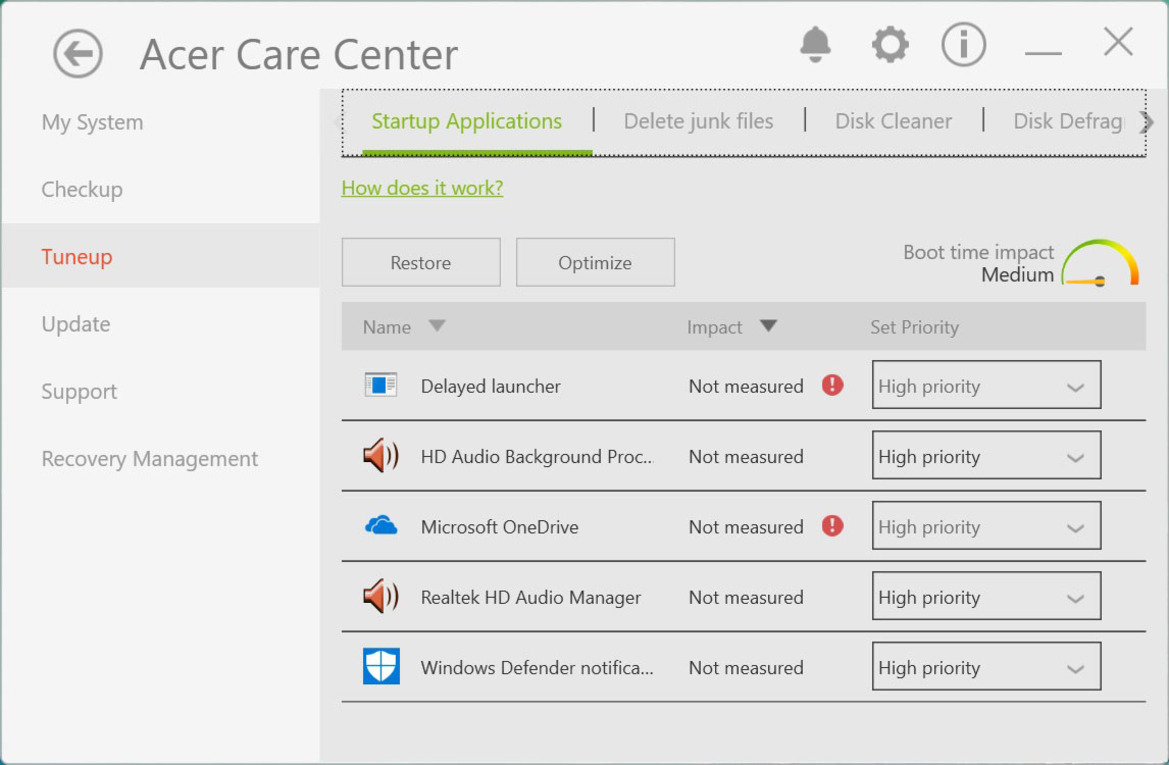Click the Boot time impact gauge
Screen dimensions: 1169x765
[x=1100, y=263]
